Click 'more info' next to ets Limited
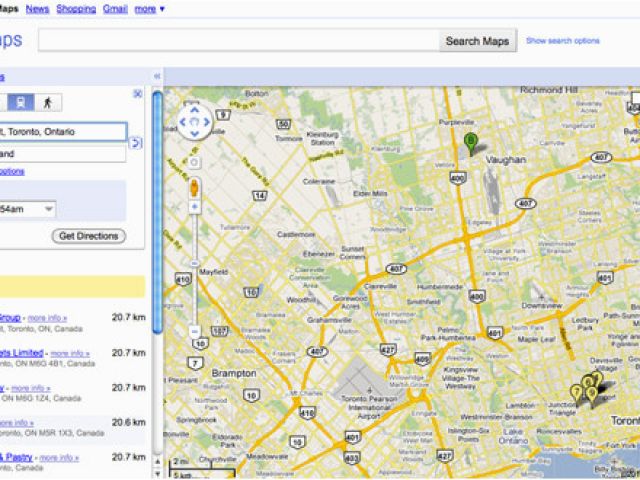This screenshot has height=480, width=640. (x=70, y=353)
